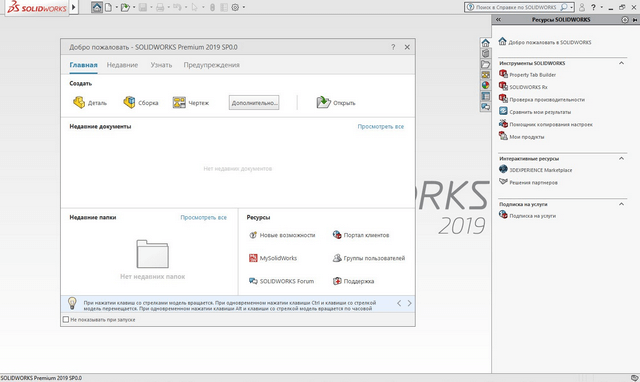This screenshot has width=640, height=382.
Task: Switch to the Главная tab
Action: coord(83,65)
